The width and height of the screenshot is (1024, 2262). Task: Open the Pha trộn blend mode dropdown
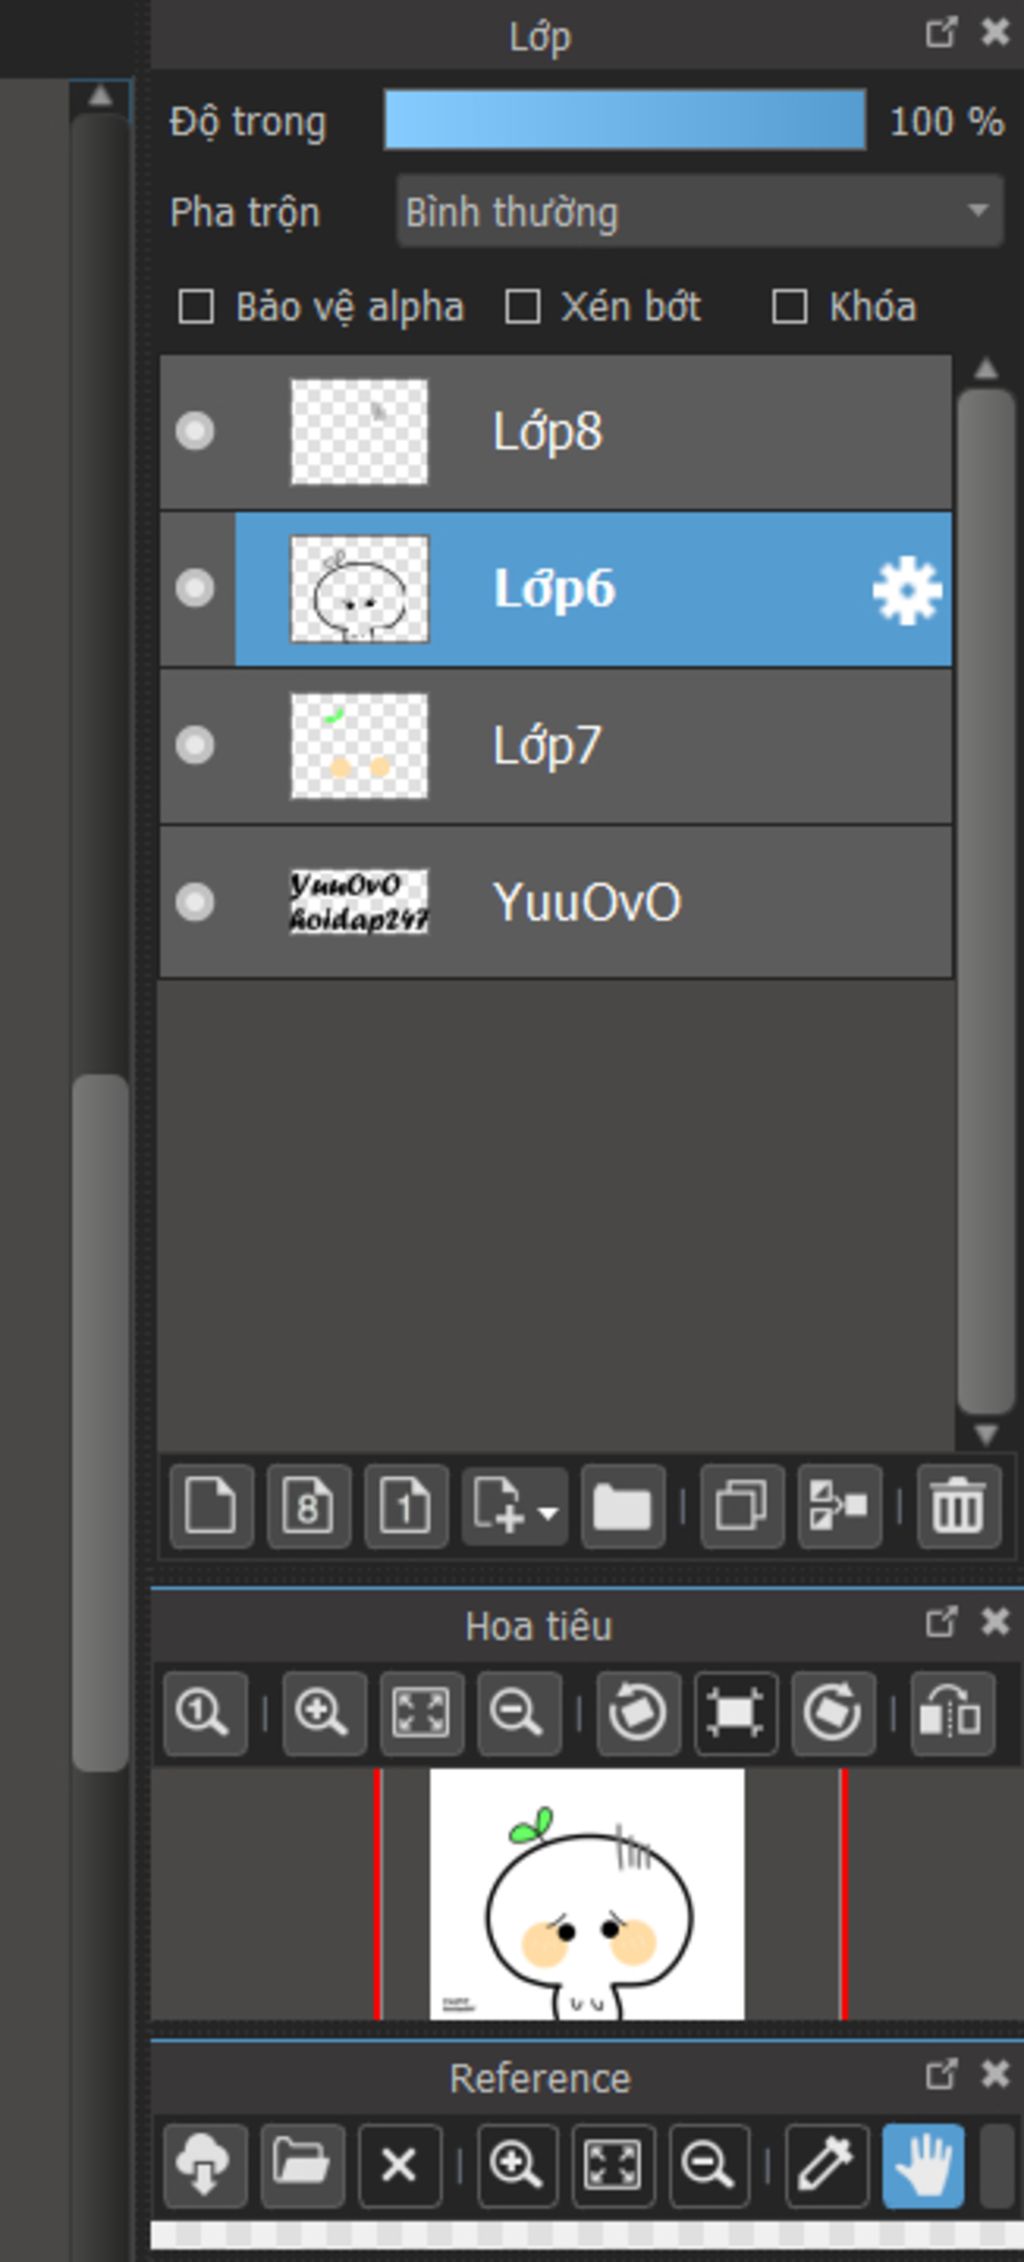coord(699,211)
